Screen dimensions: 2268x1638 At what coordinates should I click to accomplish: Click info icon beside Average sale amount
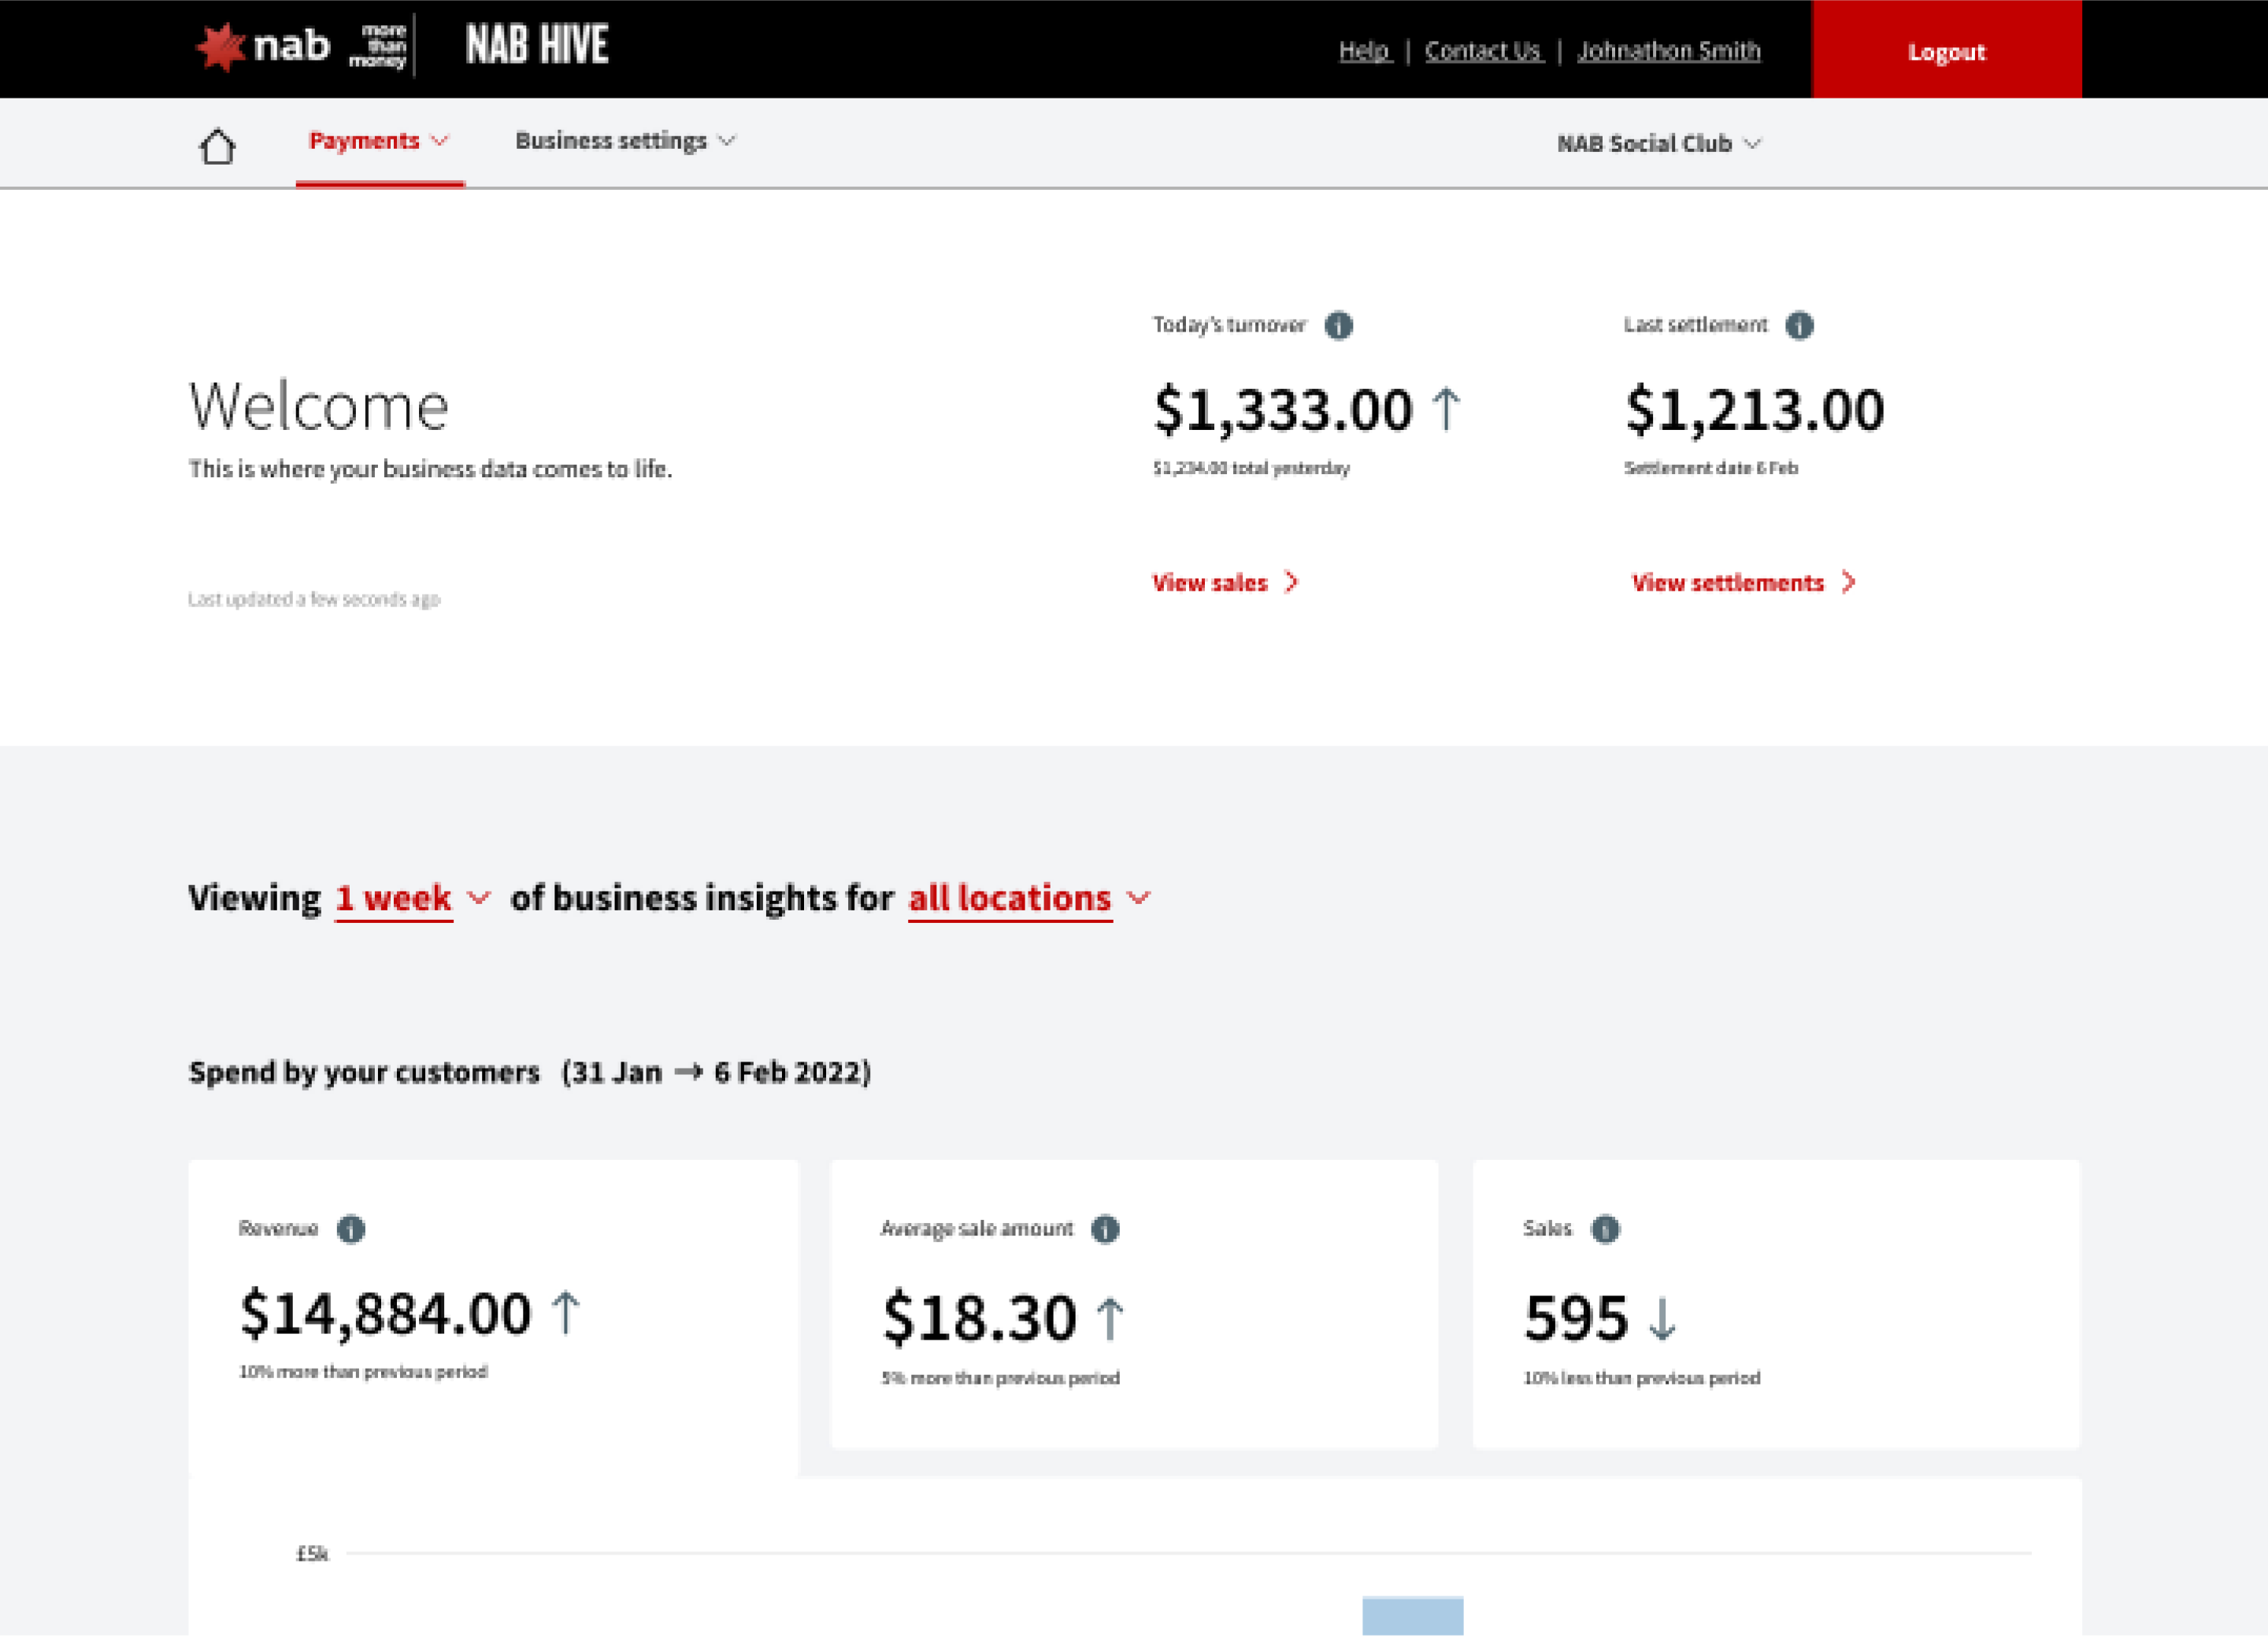point(1105,1229)
